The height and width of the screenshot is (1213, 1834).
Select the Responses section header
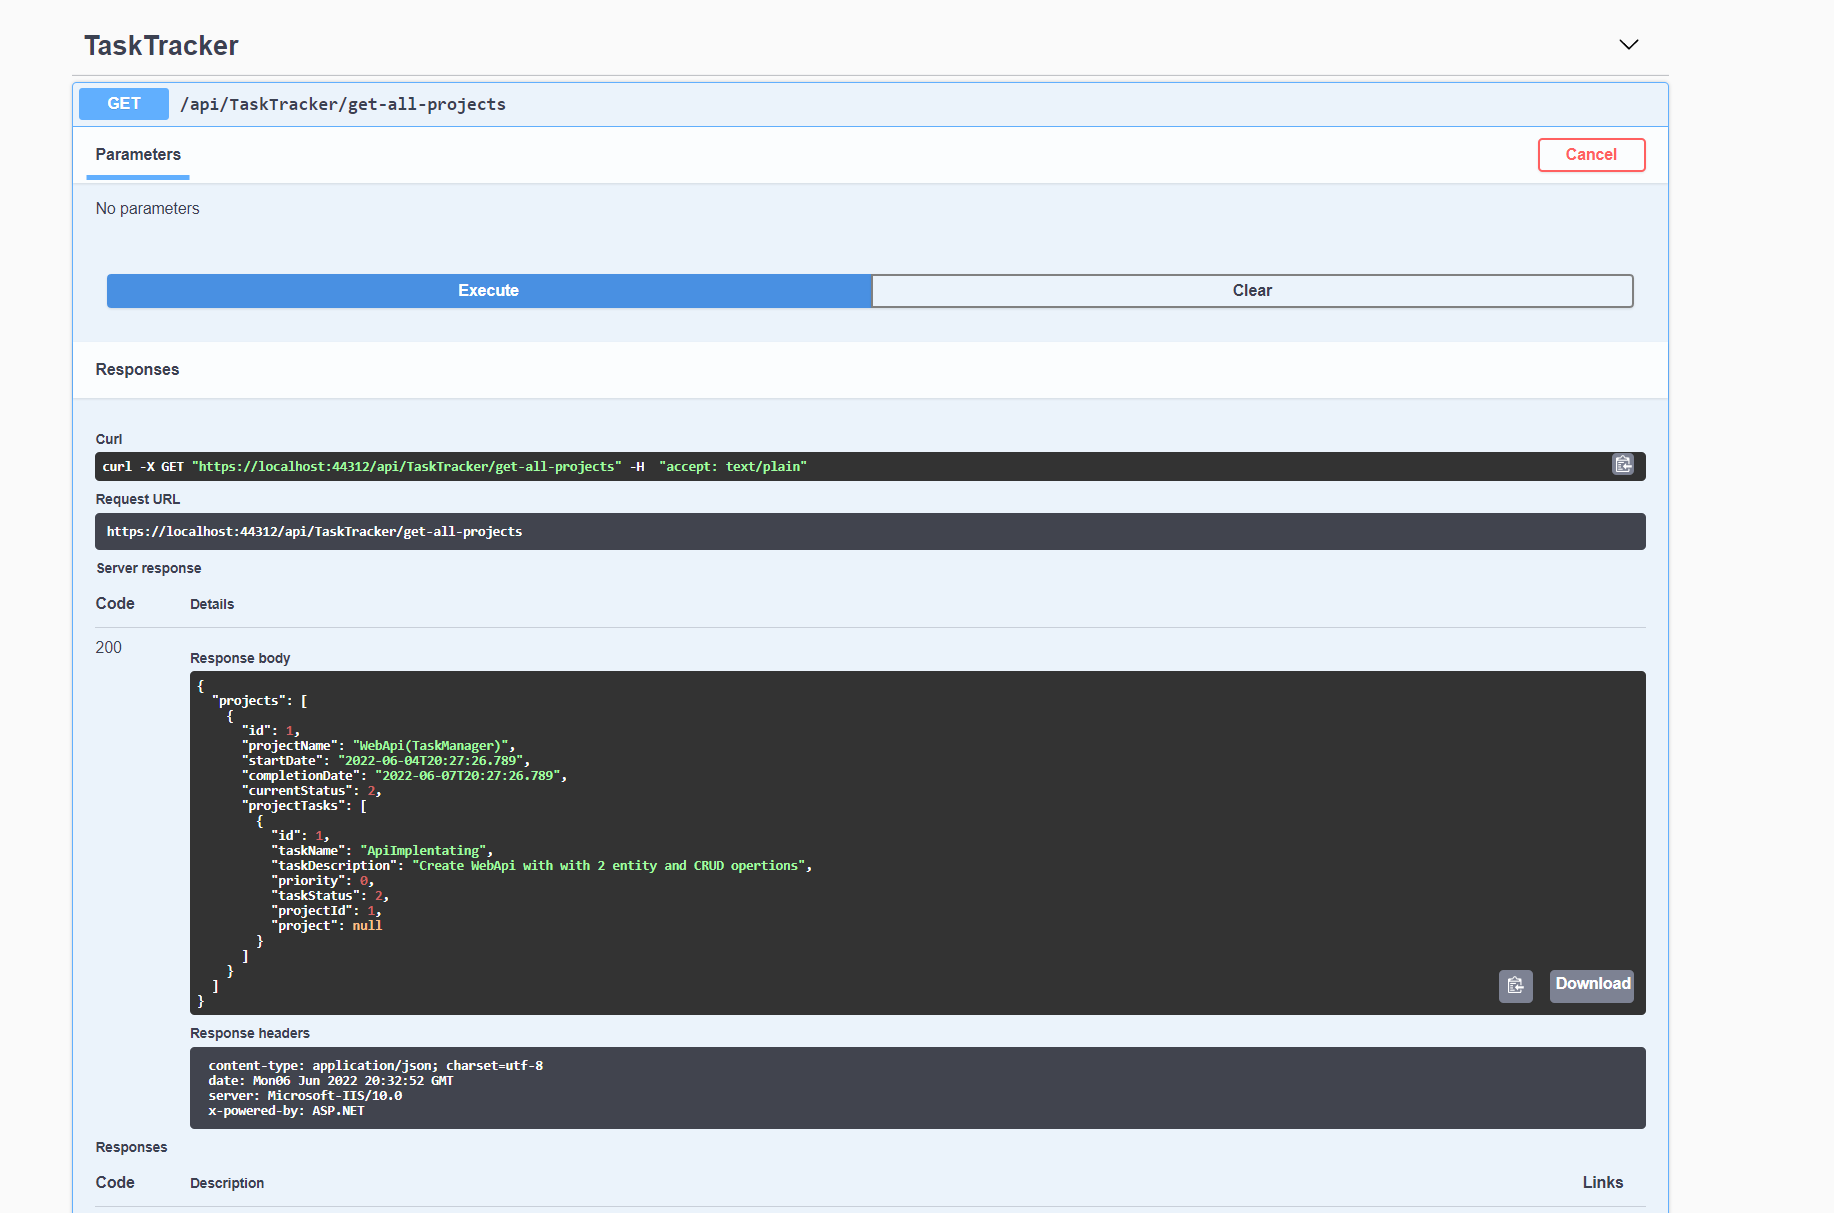pos(137,369)
